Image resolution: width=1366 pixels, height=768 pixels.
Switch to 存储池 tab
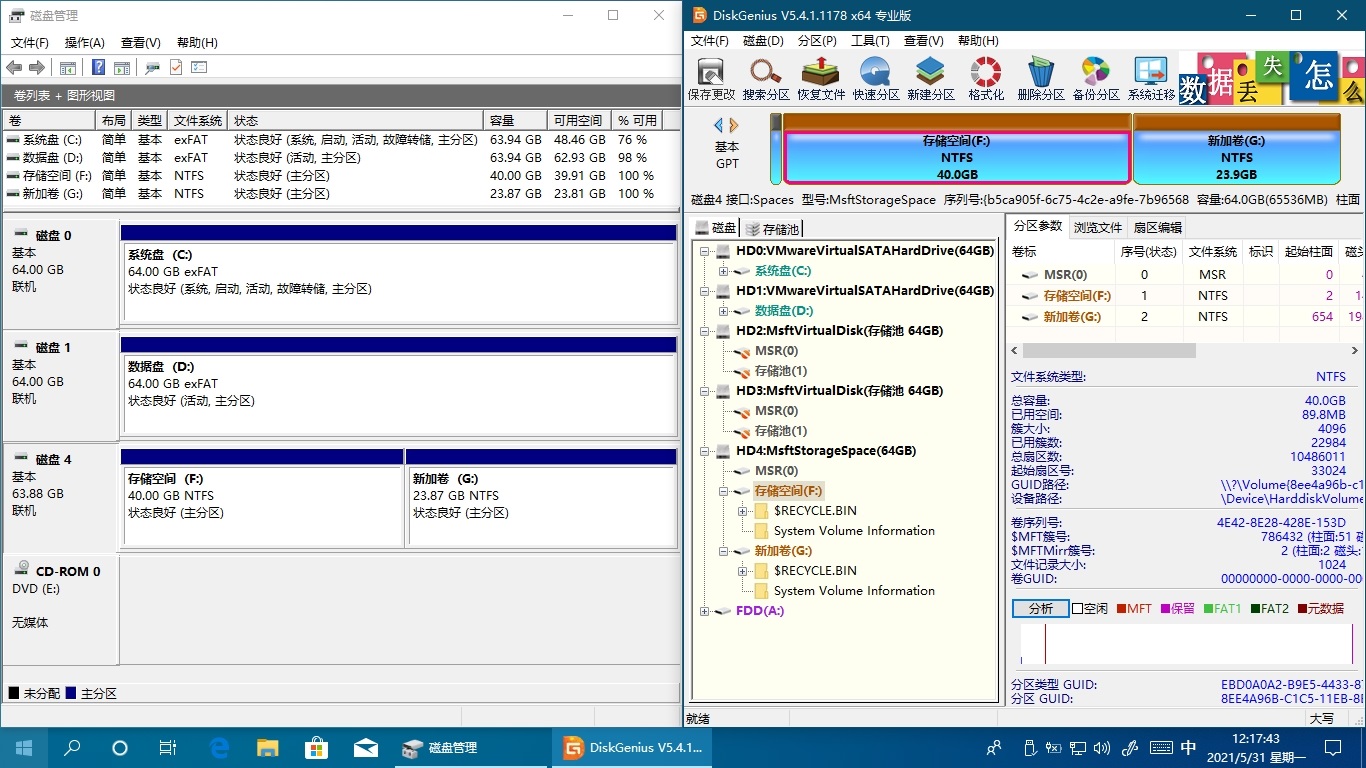tap(772, 228)
